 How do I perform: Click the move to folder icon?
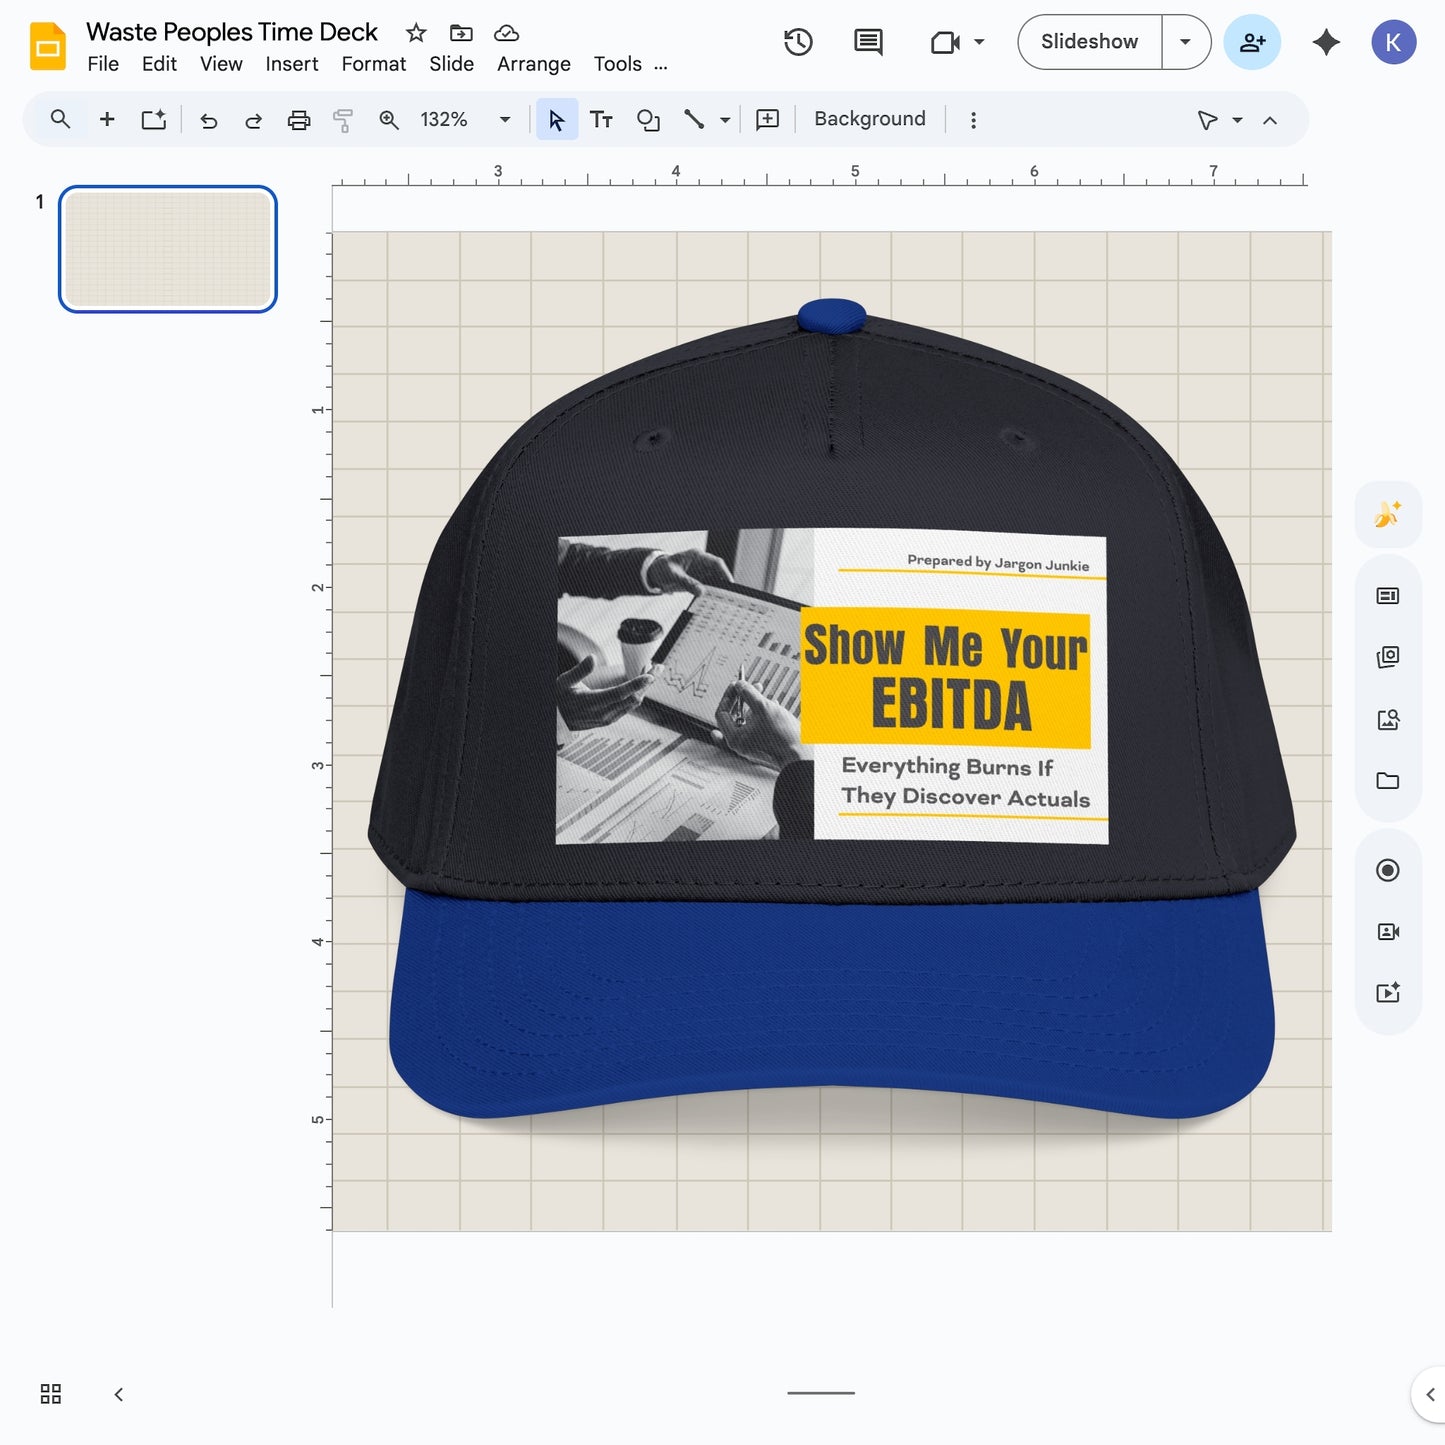click(x=461, y=33)
